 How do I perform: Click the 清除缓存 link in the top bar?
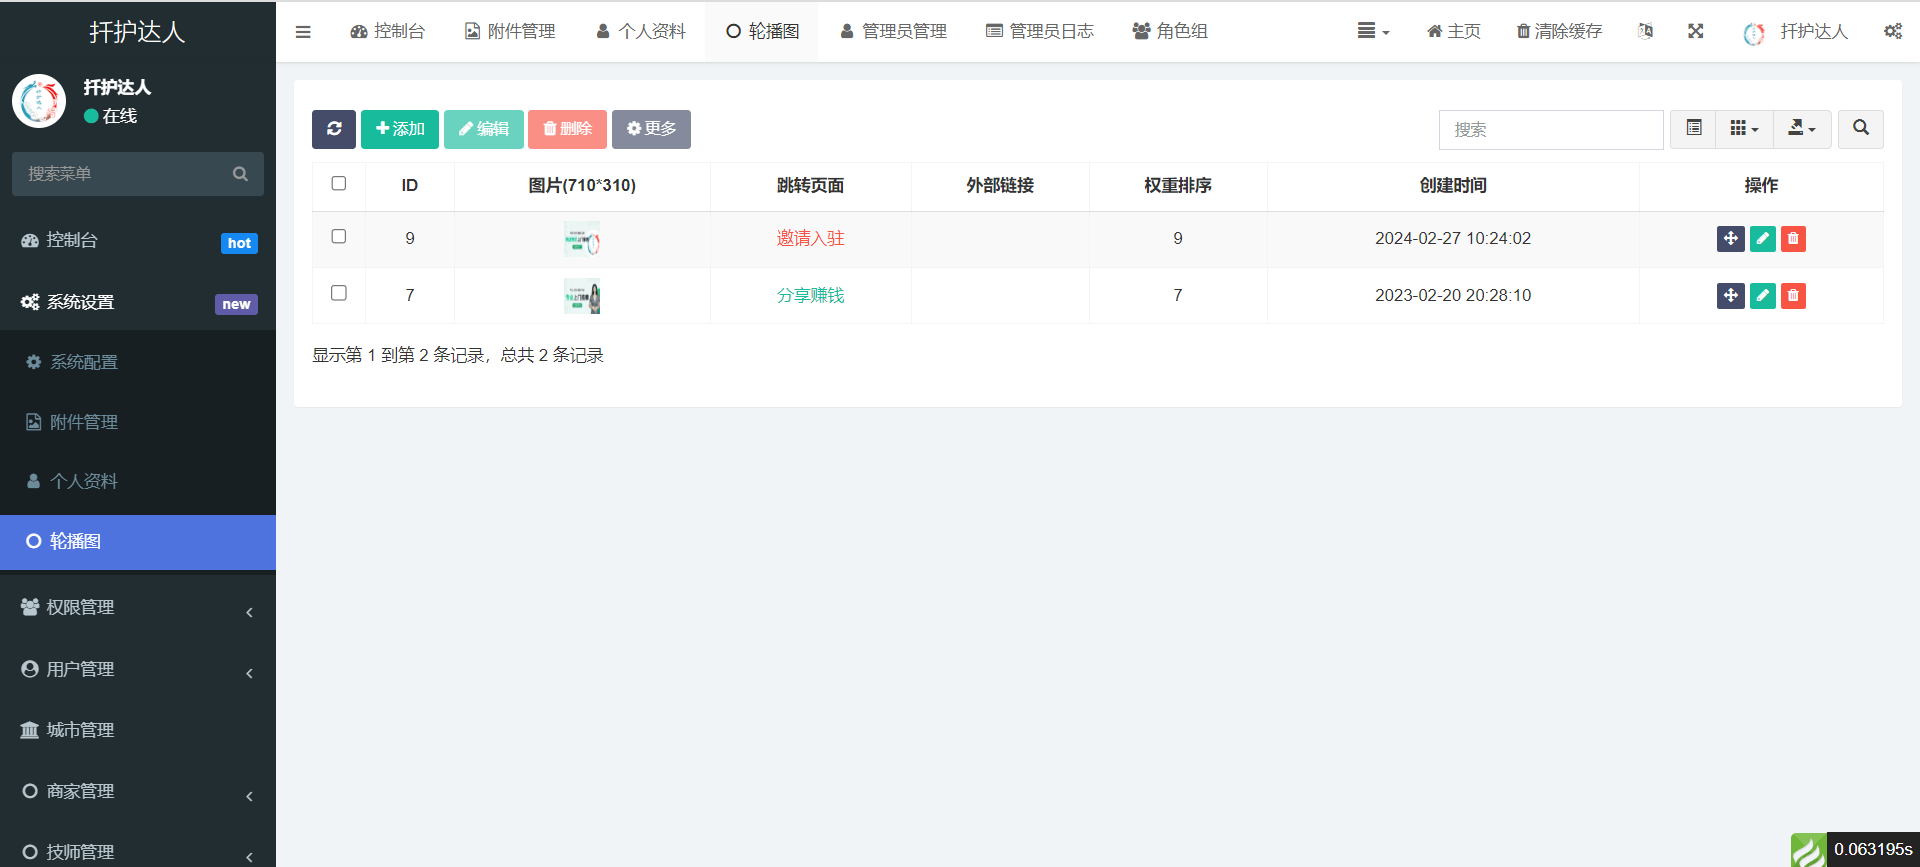(x=1559, y=32)
